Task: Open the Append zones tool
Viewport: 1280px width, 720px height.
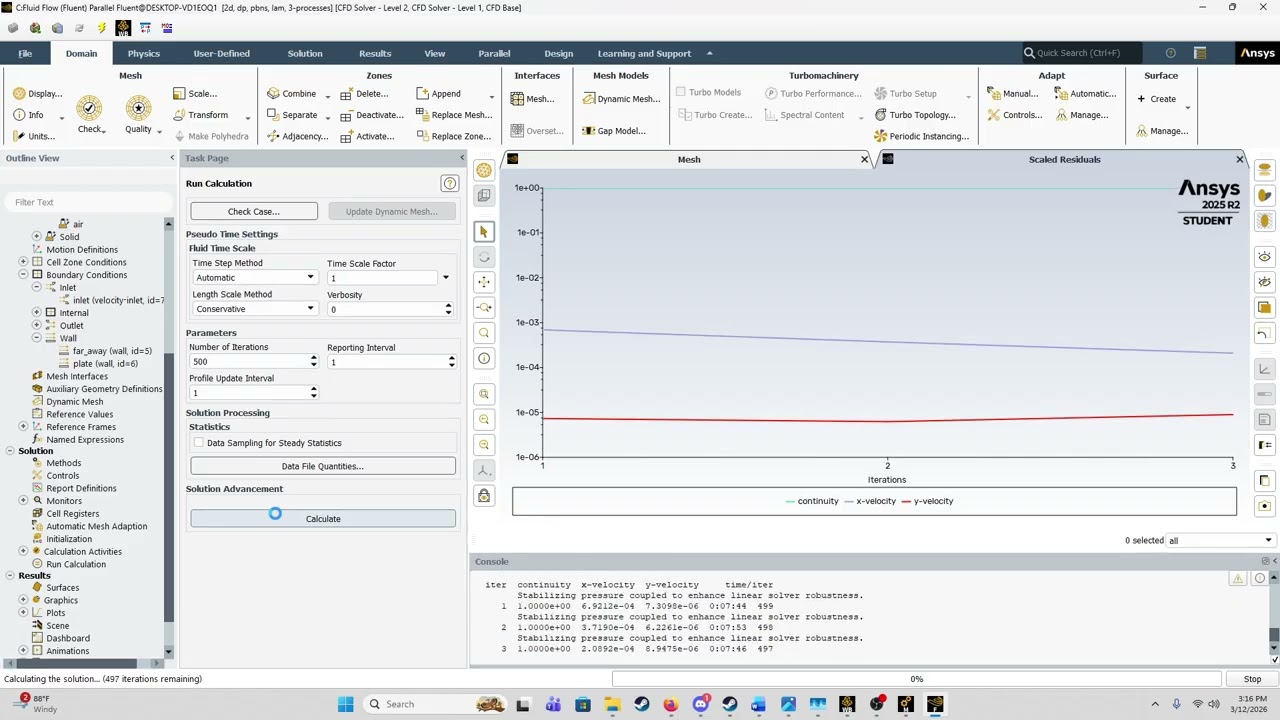Action: (x=438, y=93)
